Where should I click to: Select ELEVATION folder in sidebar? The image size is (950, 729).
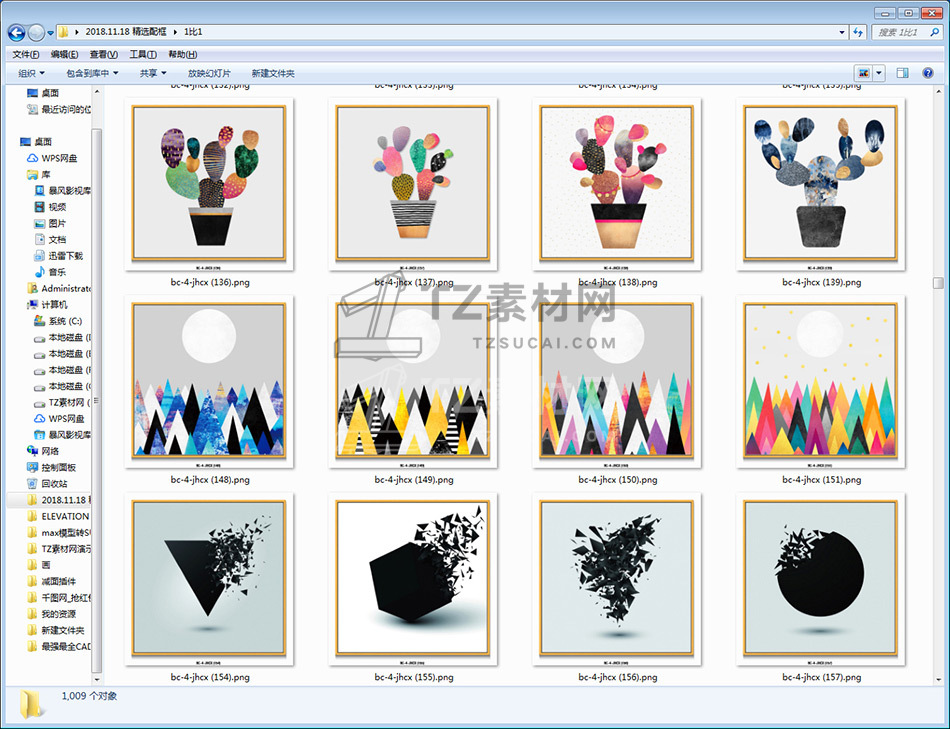[59, 516]
